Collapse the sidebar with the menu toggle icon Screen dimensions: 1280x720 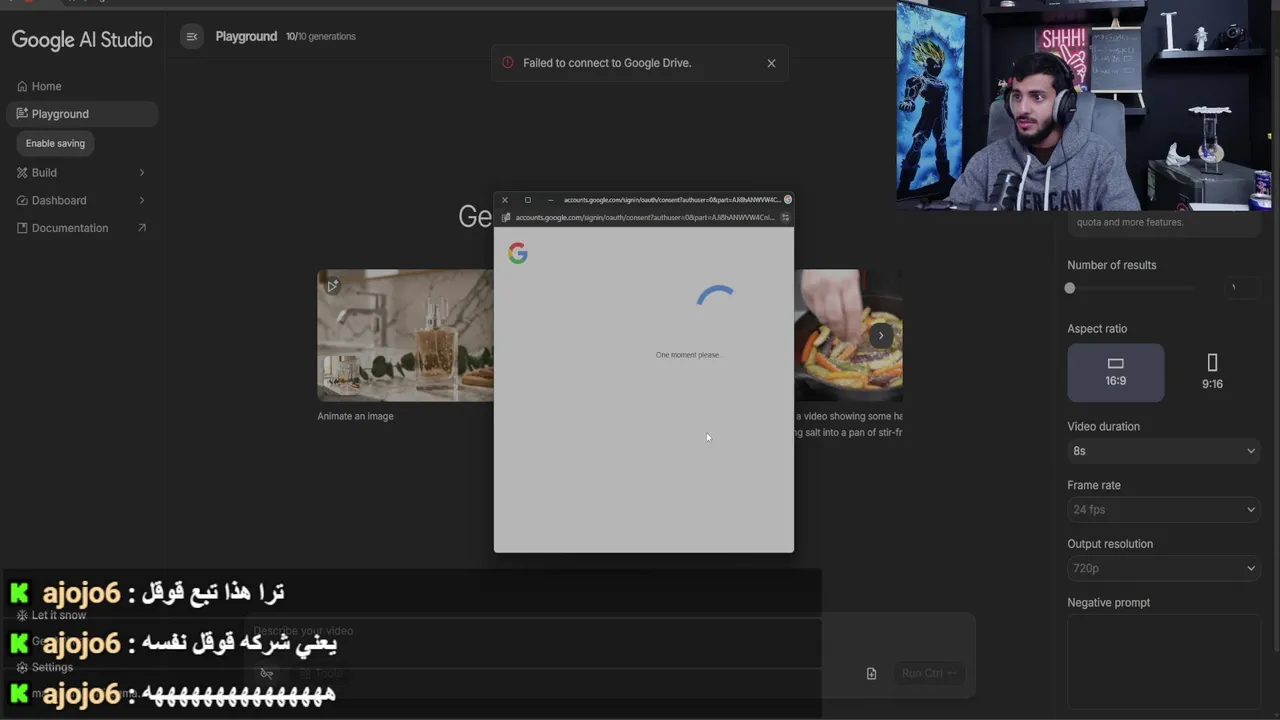tap(192, 37)
